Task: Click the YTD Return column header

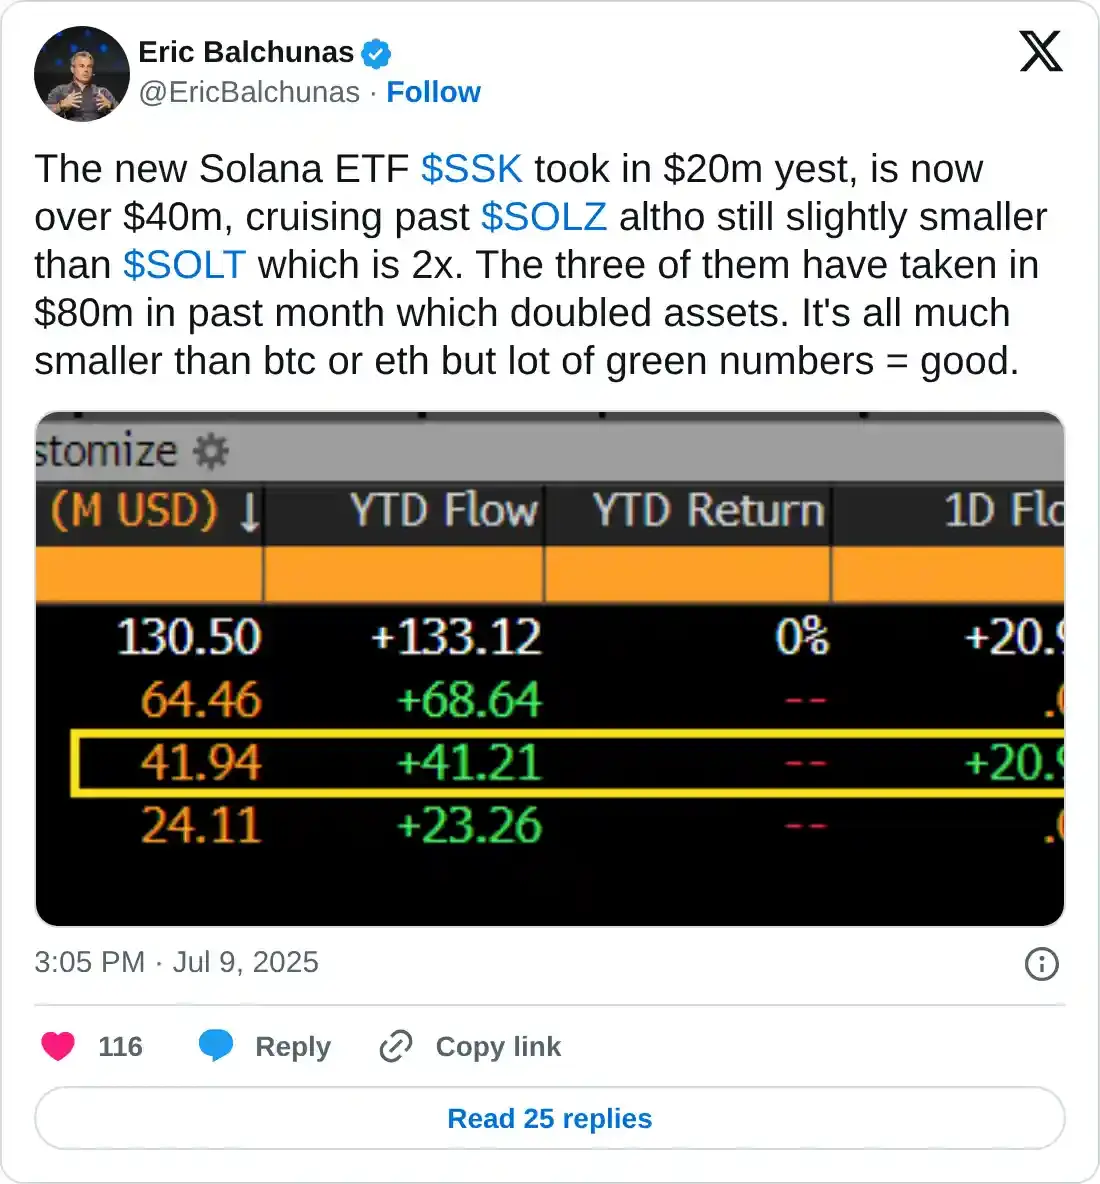Action: [708, 511]
